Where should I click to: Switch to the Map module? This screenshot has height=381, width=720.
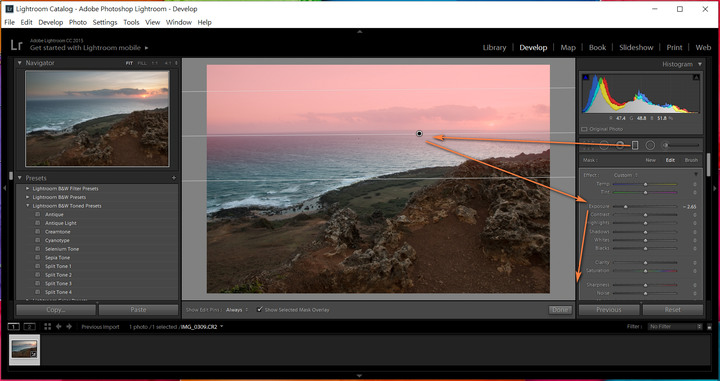point(568,47)
